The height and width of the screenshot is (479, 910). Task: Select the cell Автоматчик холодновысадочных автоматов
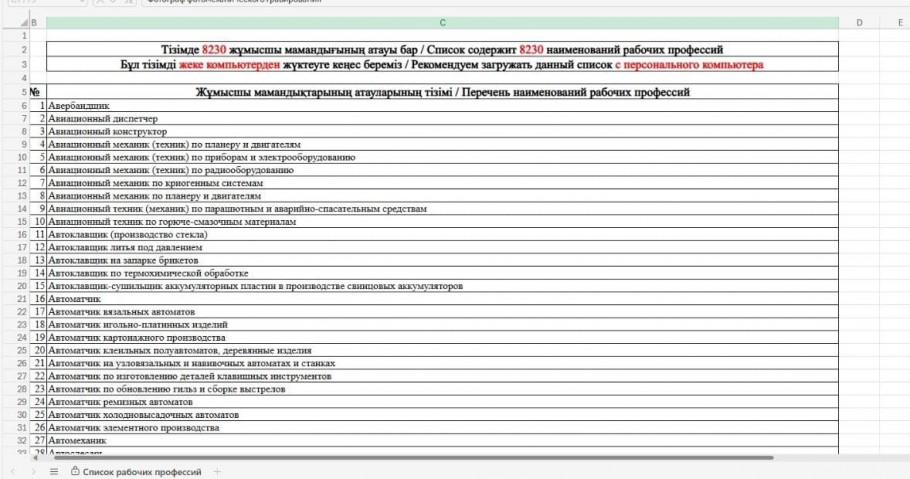pyautogui.click(x=442, y=415)
